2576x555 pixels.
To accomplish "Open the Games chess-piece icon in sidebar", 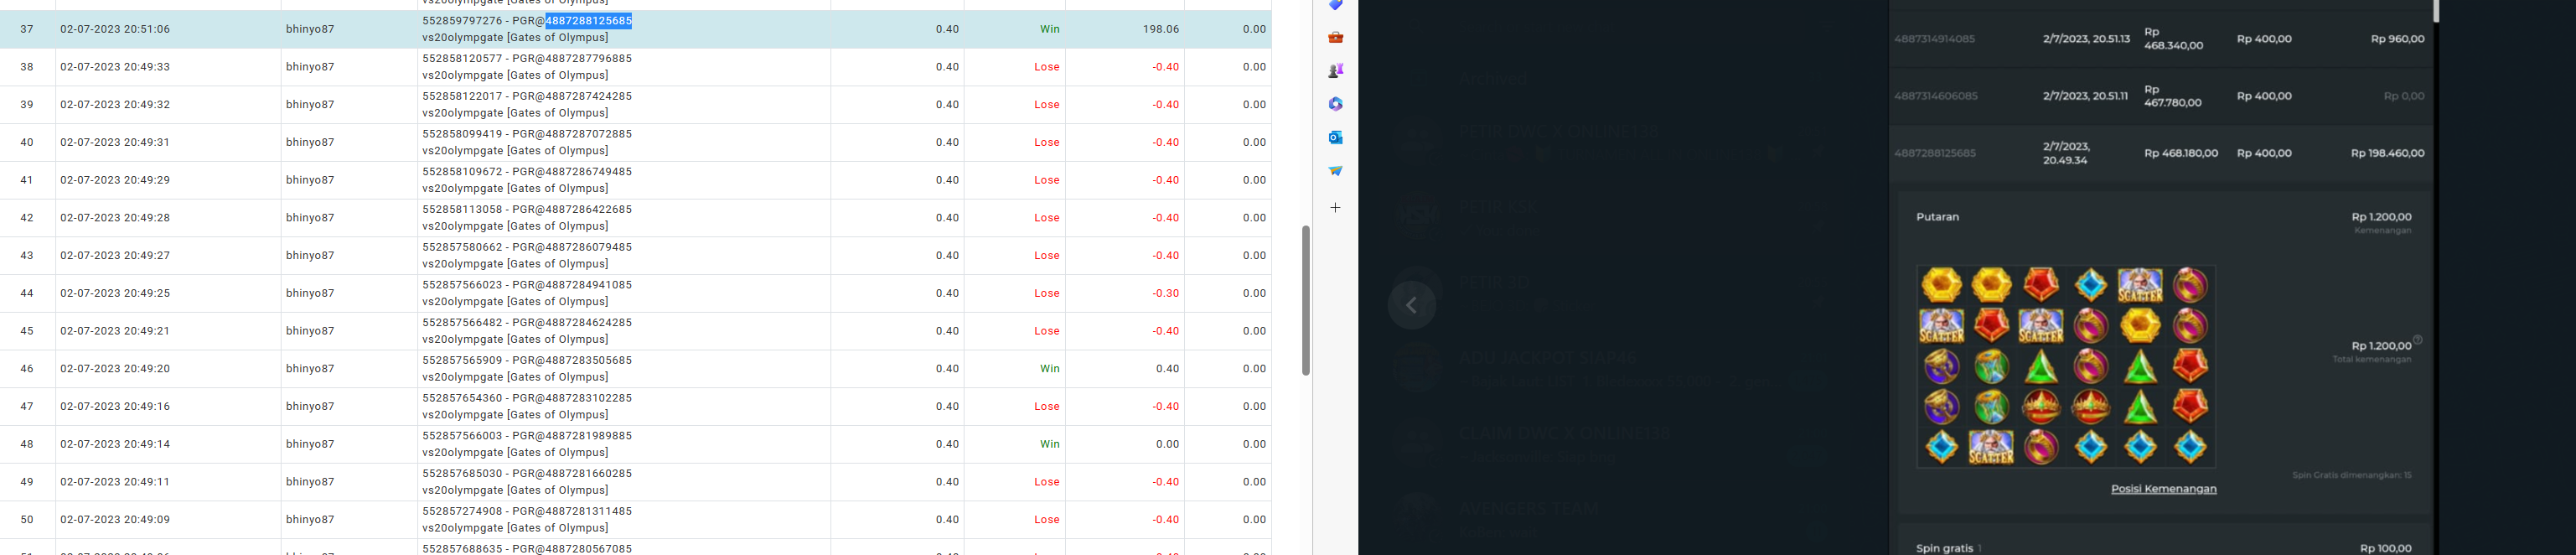I will tap(1335, 70).
